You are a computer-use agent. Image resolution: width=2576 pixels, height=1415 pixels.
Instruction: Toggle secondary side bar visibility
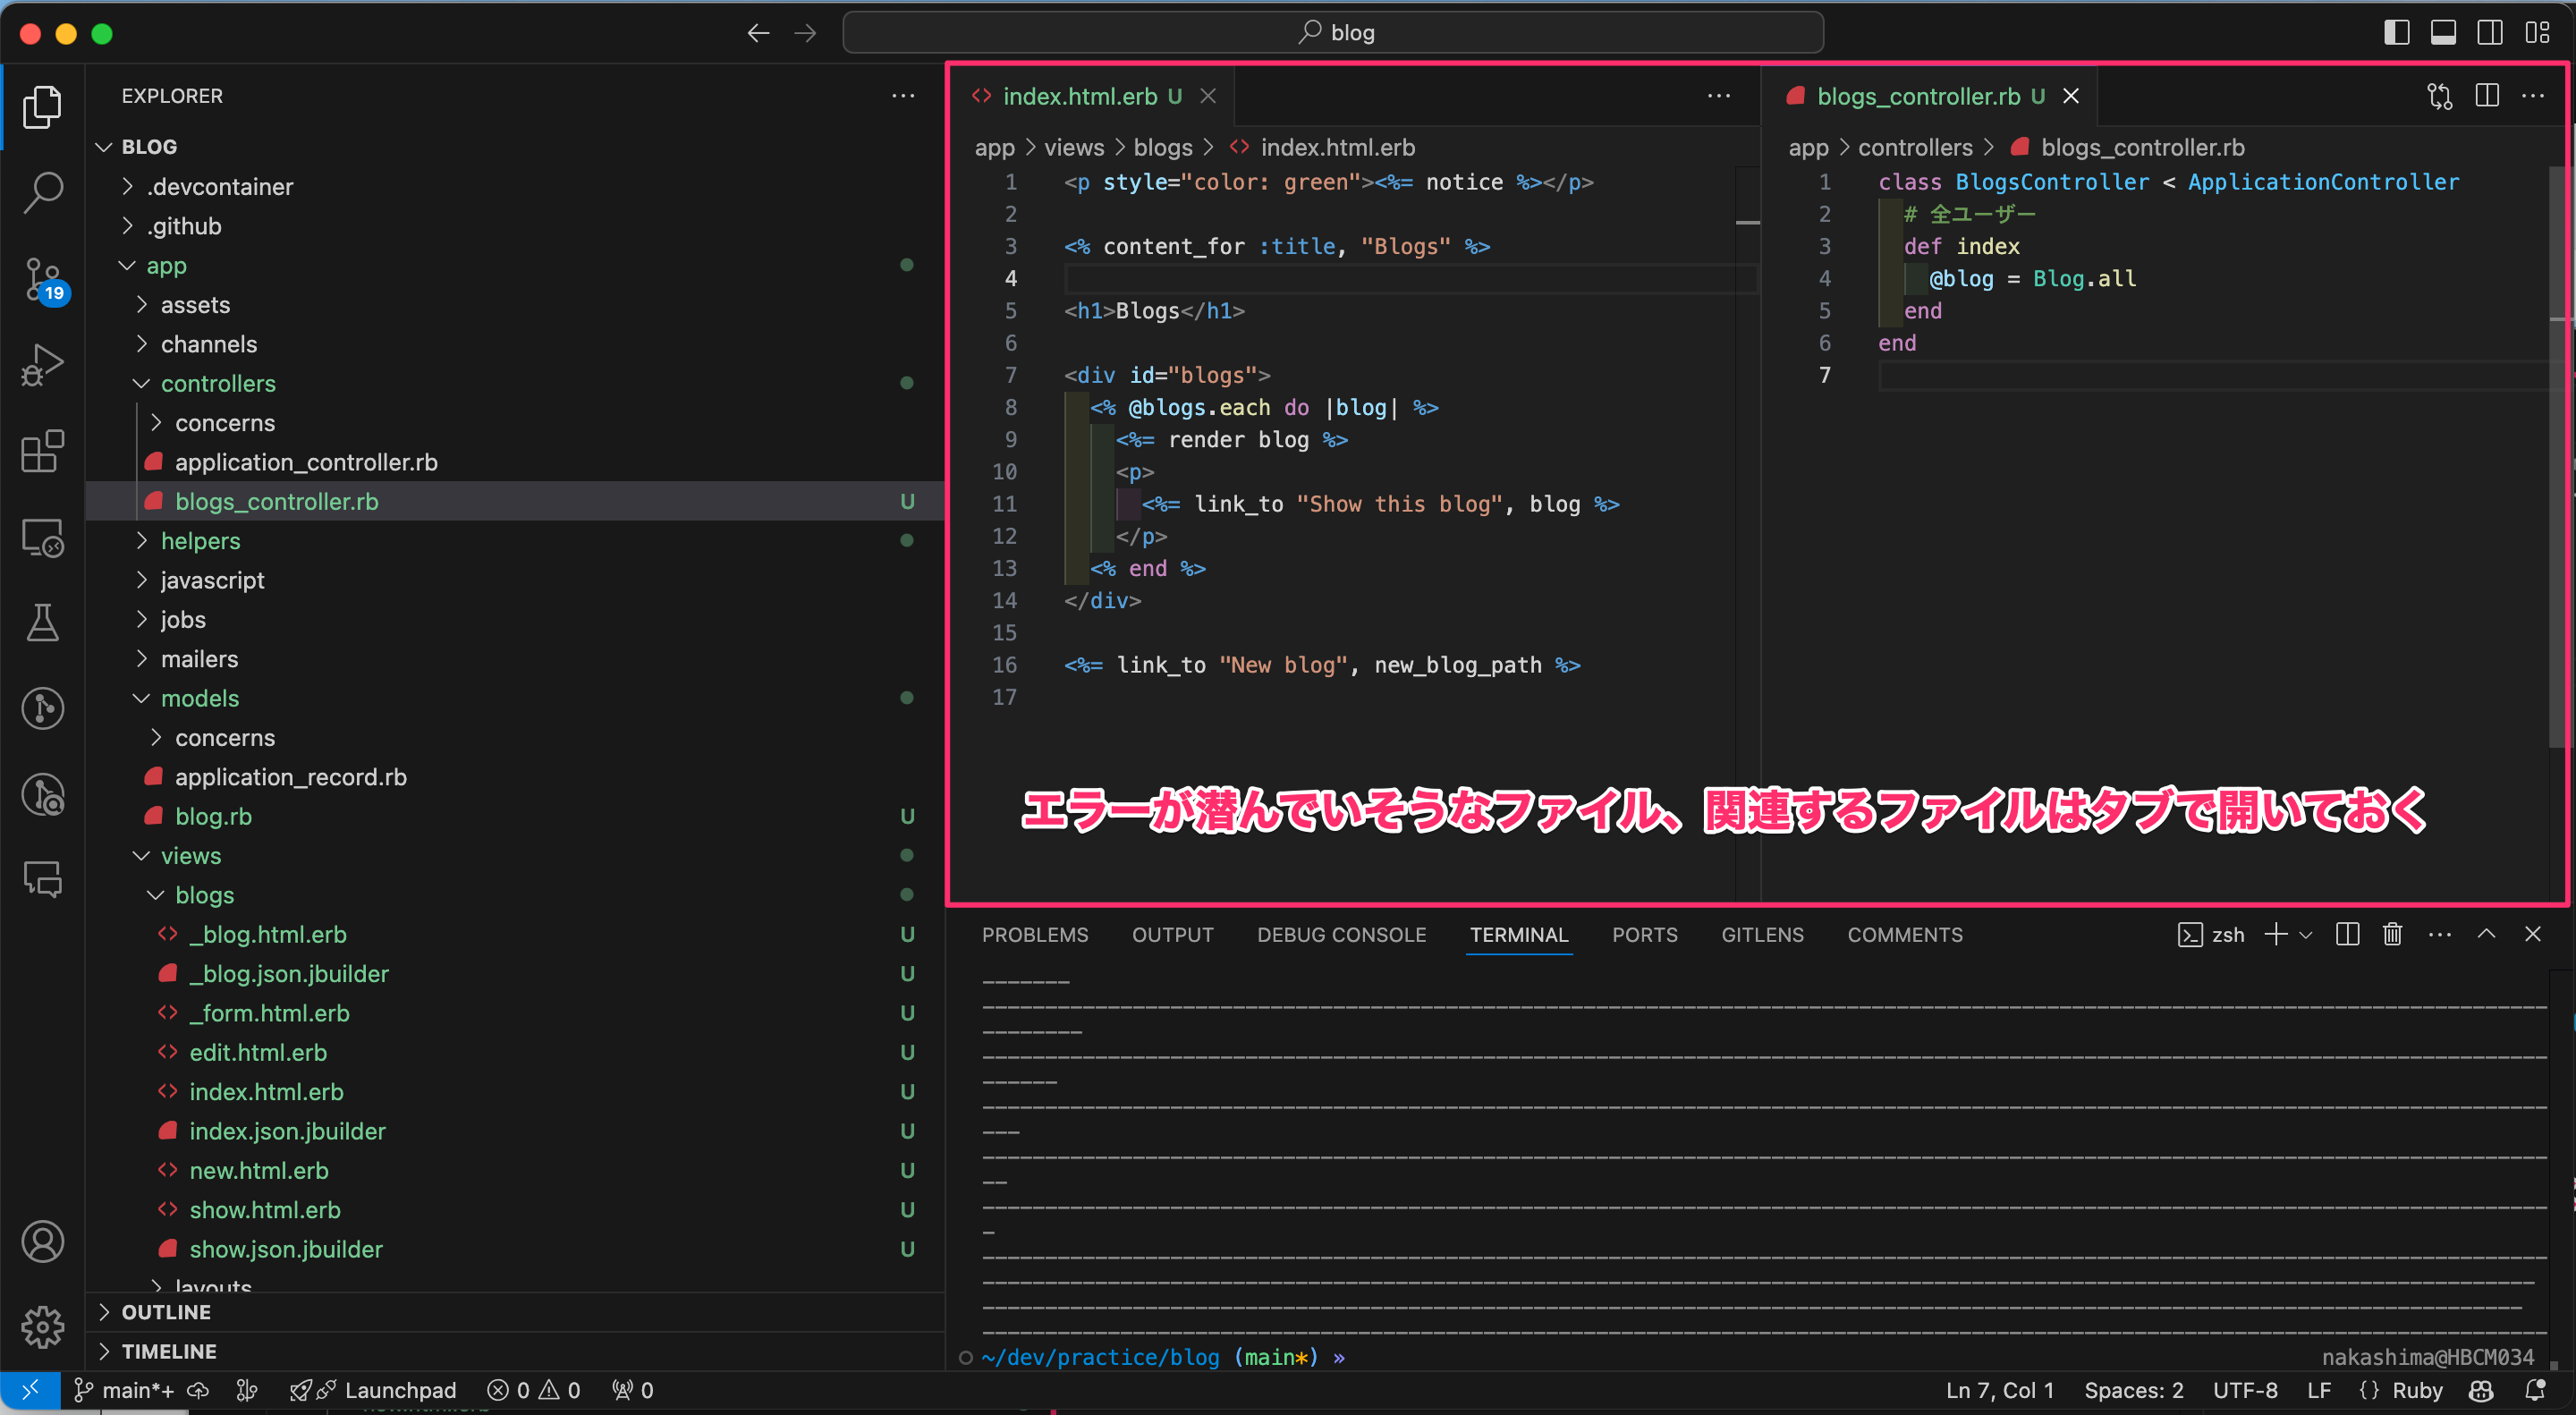2490,33
